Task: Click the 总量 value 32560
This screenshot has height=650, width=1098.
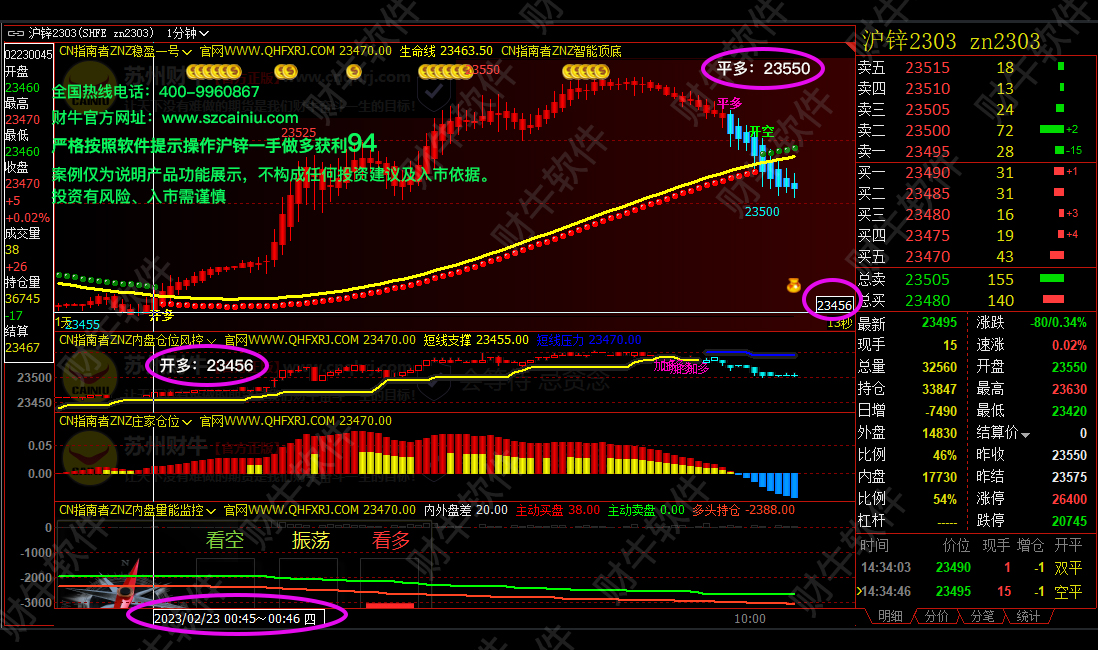Action: click(939, 367)
